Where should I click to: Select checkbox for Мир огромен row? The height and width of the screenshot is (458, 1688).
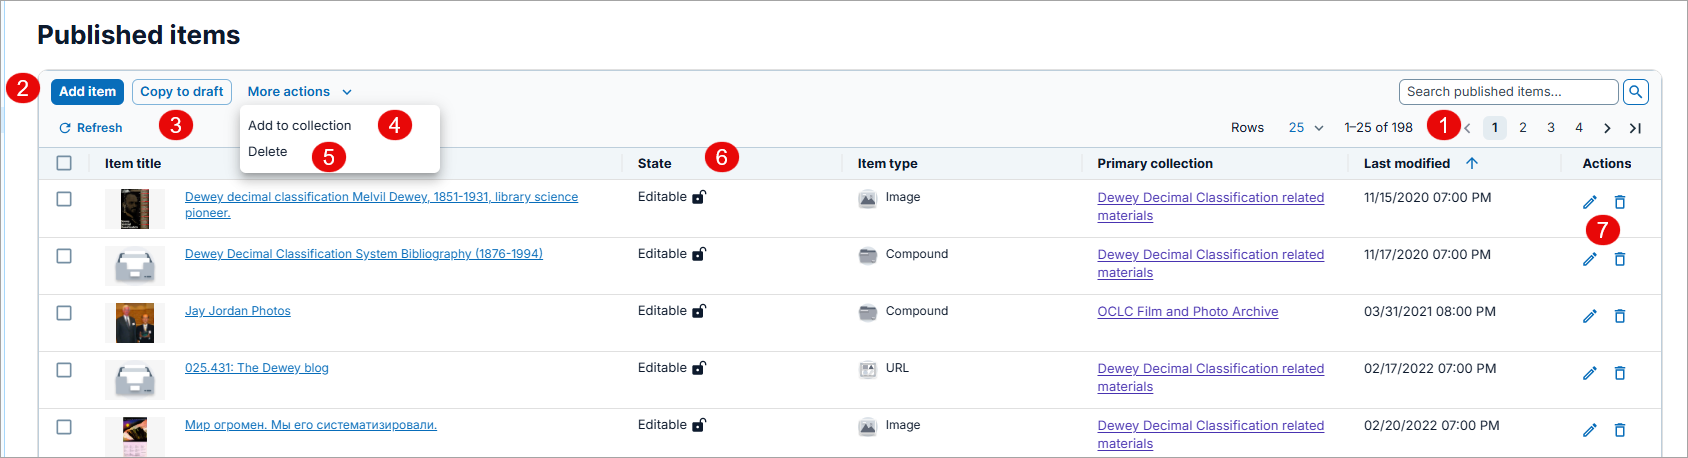pyautogui.click(x=64, y=427)
